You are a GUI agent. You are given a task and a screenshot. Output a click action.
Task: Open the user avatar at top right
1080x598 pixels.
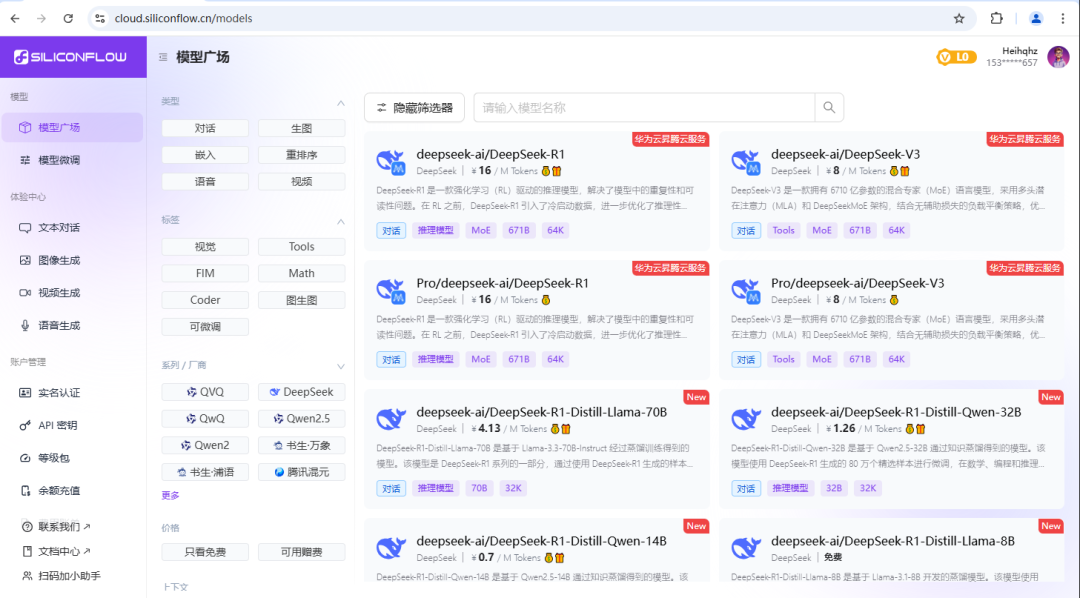point(1058,57)
